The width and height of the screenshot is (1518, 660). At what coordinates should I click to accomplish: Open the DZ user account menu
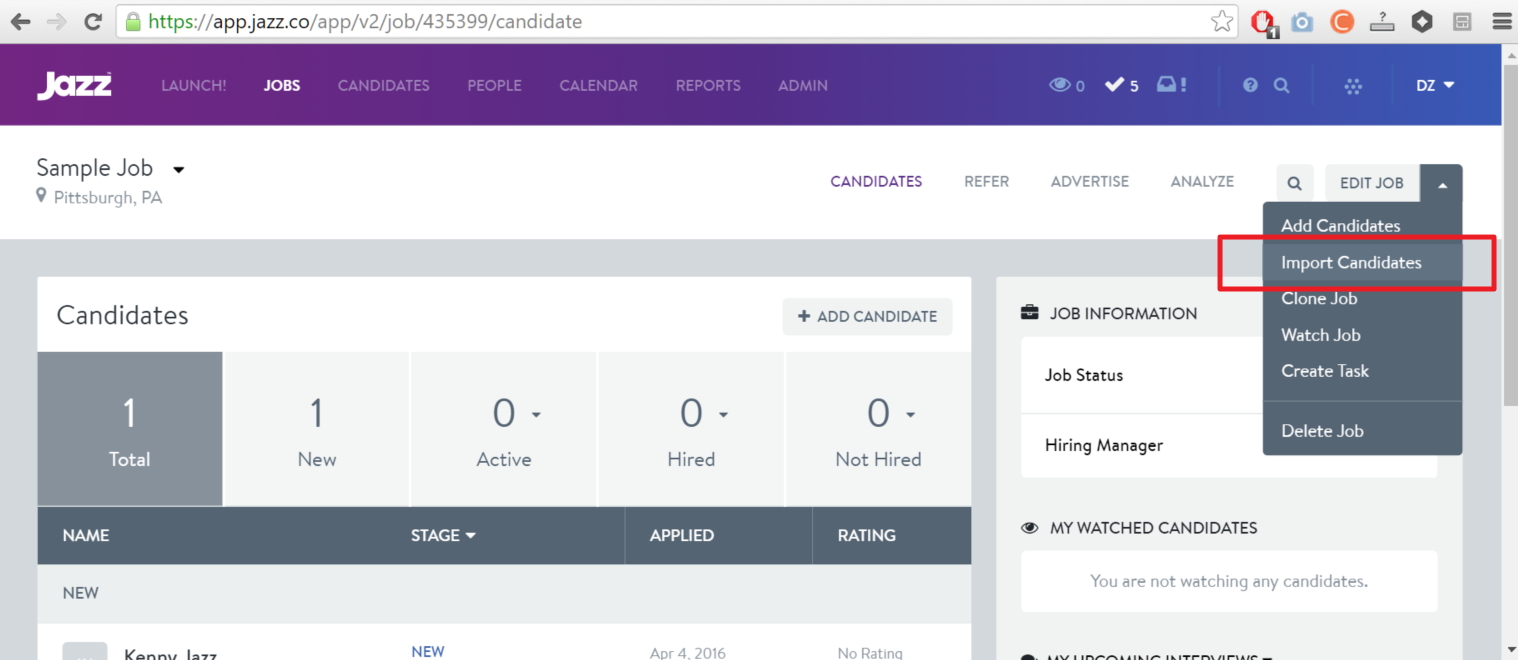click(1435, 86)
